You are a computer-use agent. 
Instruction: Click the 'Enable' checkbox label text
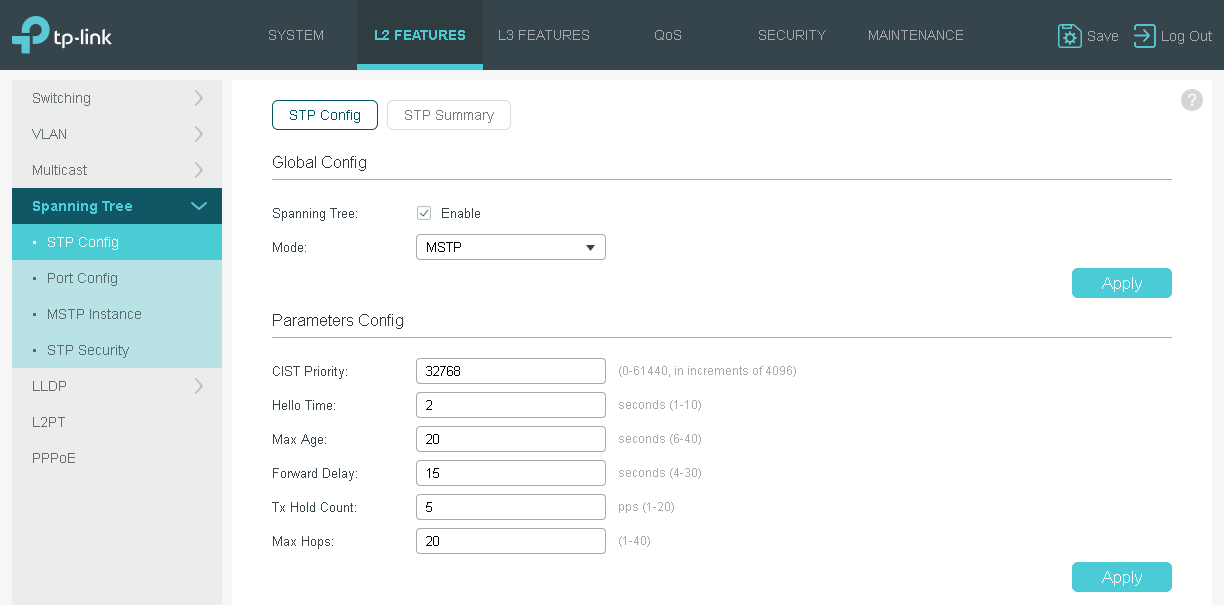461,213
